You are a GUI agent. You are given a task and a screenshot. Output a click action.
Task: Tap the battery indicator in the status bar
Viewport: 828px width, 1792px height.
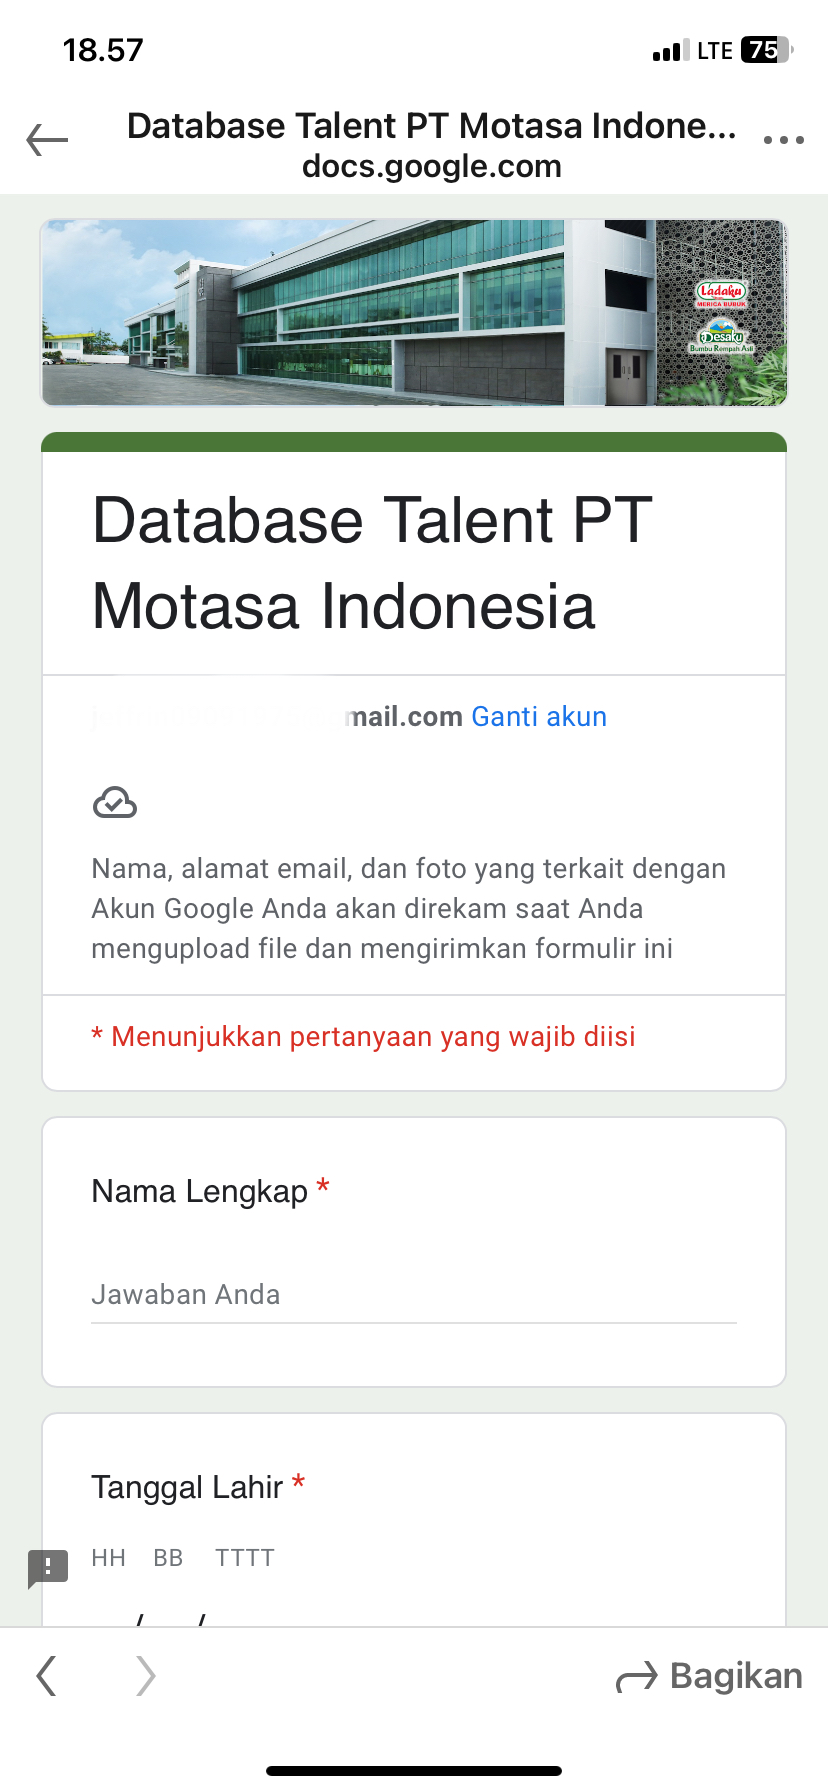point(766,50)
